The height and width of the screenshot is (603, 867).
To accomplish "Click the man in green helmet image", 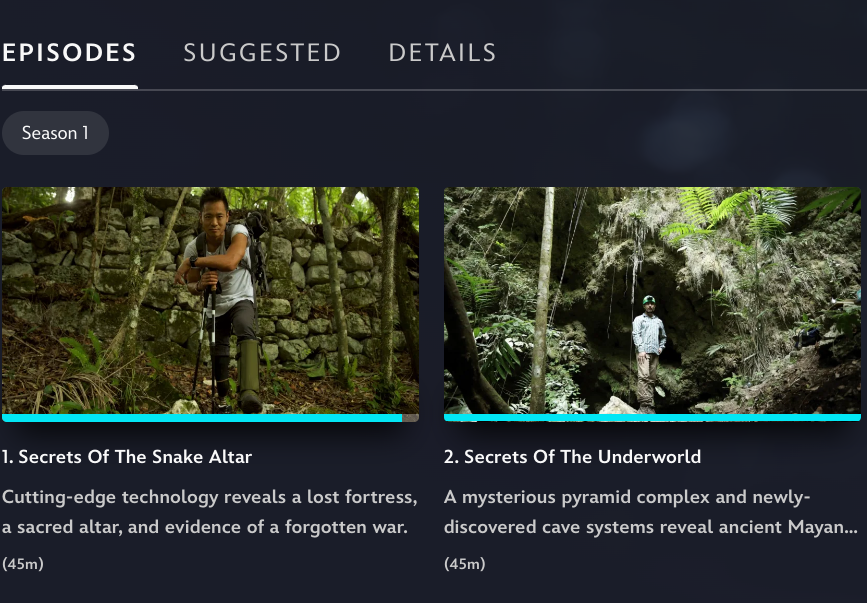I will coord(649,354).
